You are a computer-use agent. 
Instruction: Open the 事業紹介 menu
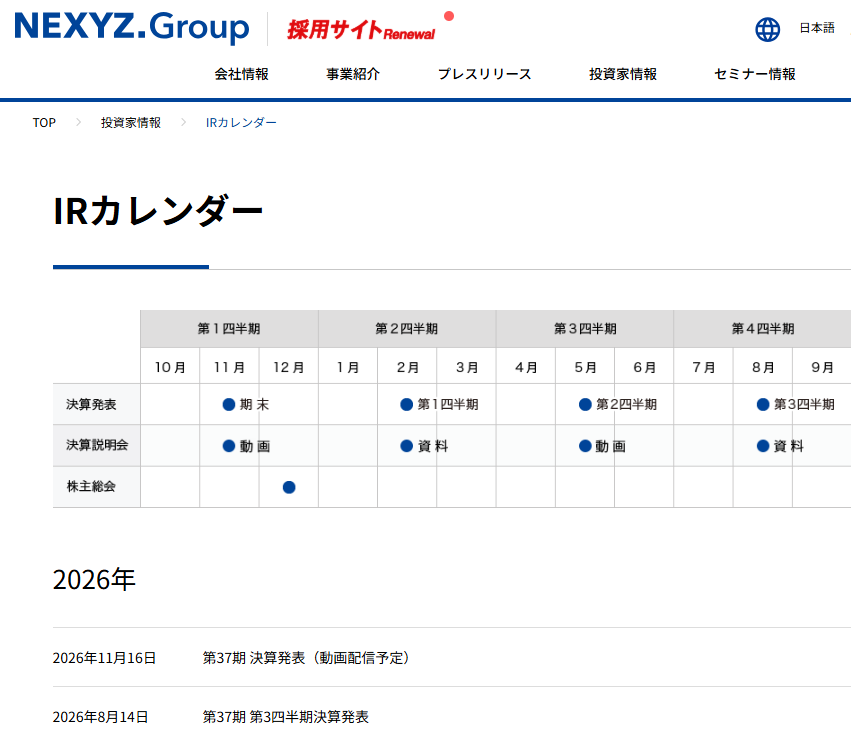point(353,74)
